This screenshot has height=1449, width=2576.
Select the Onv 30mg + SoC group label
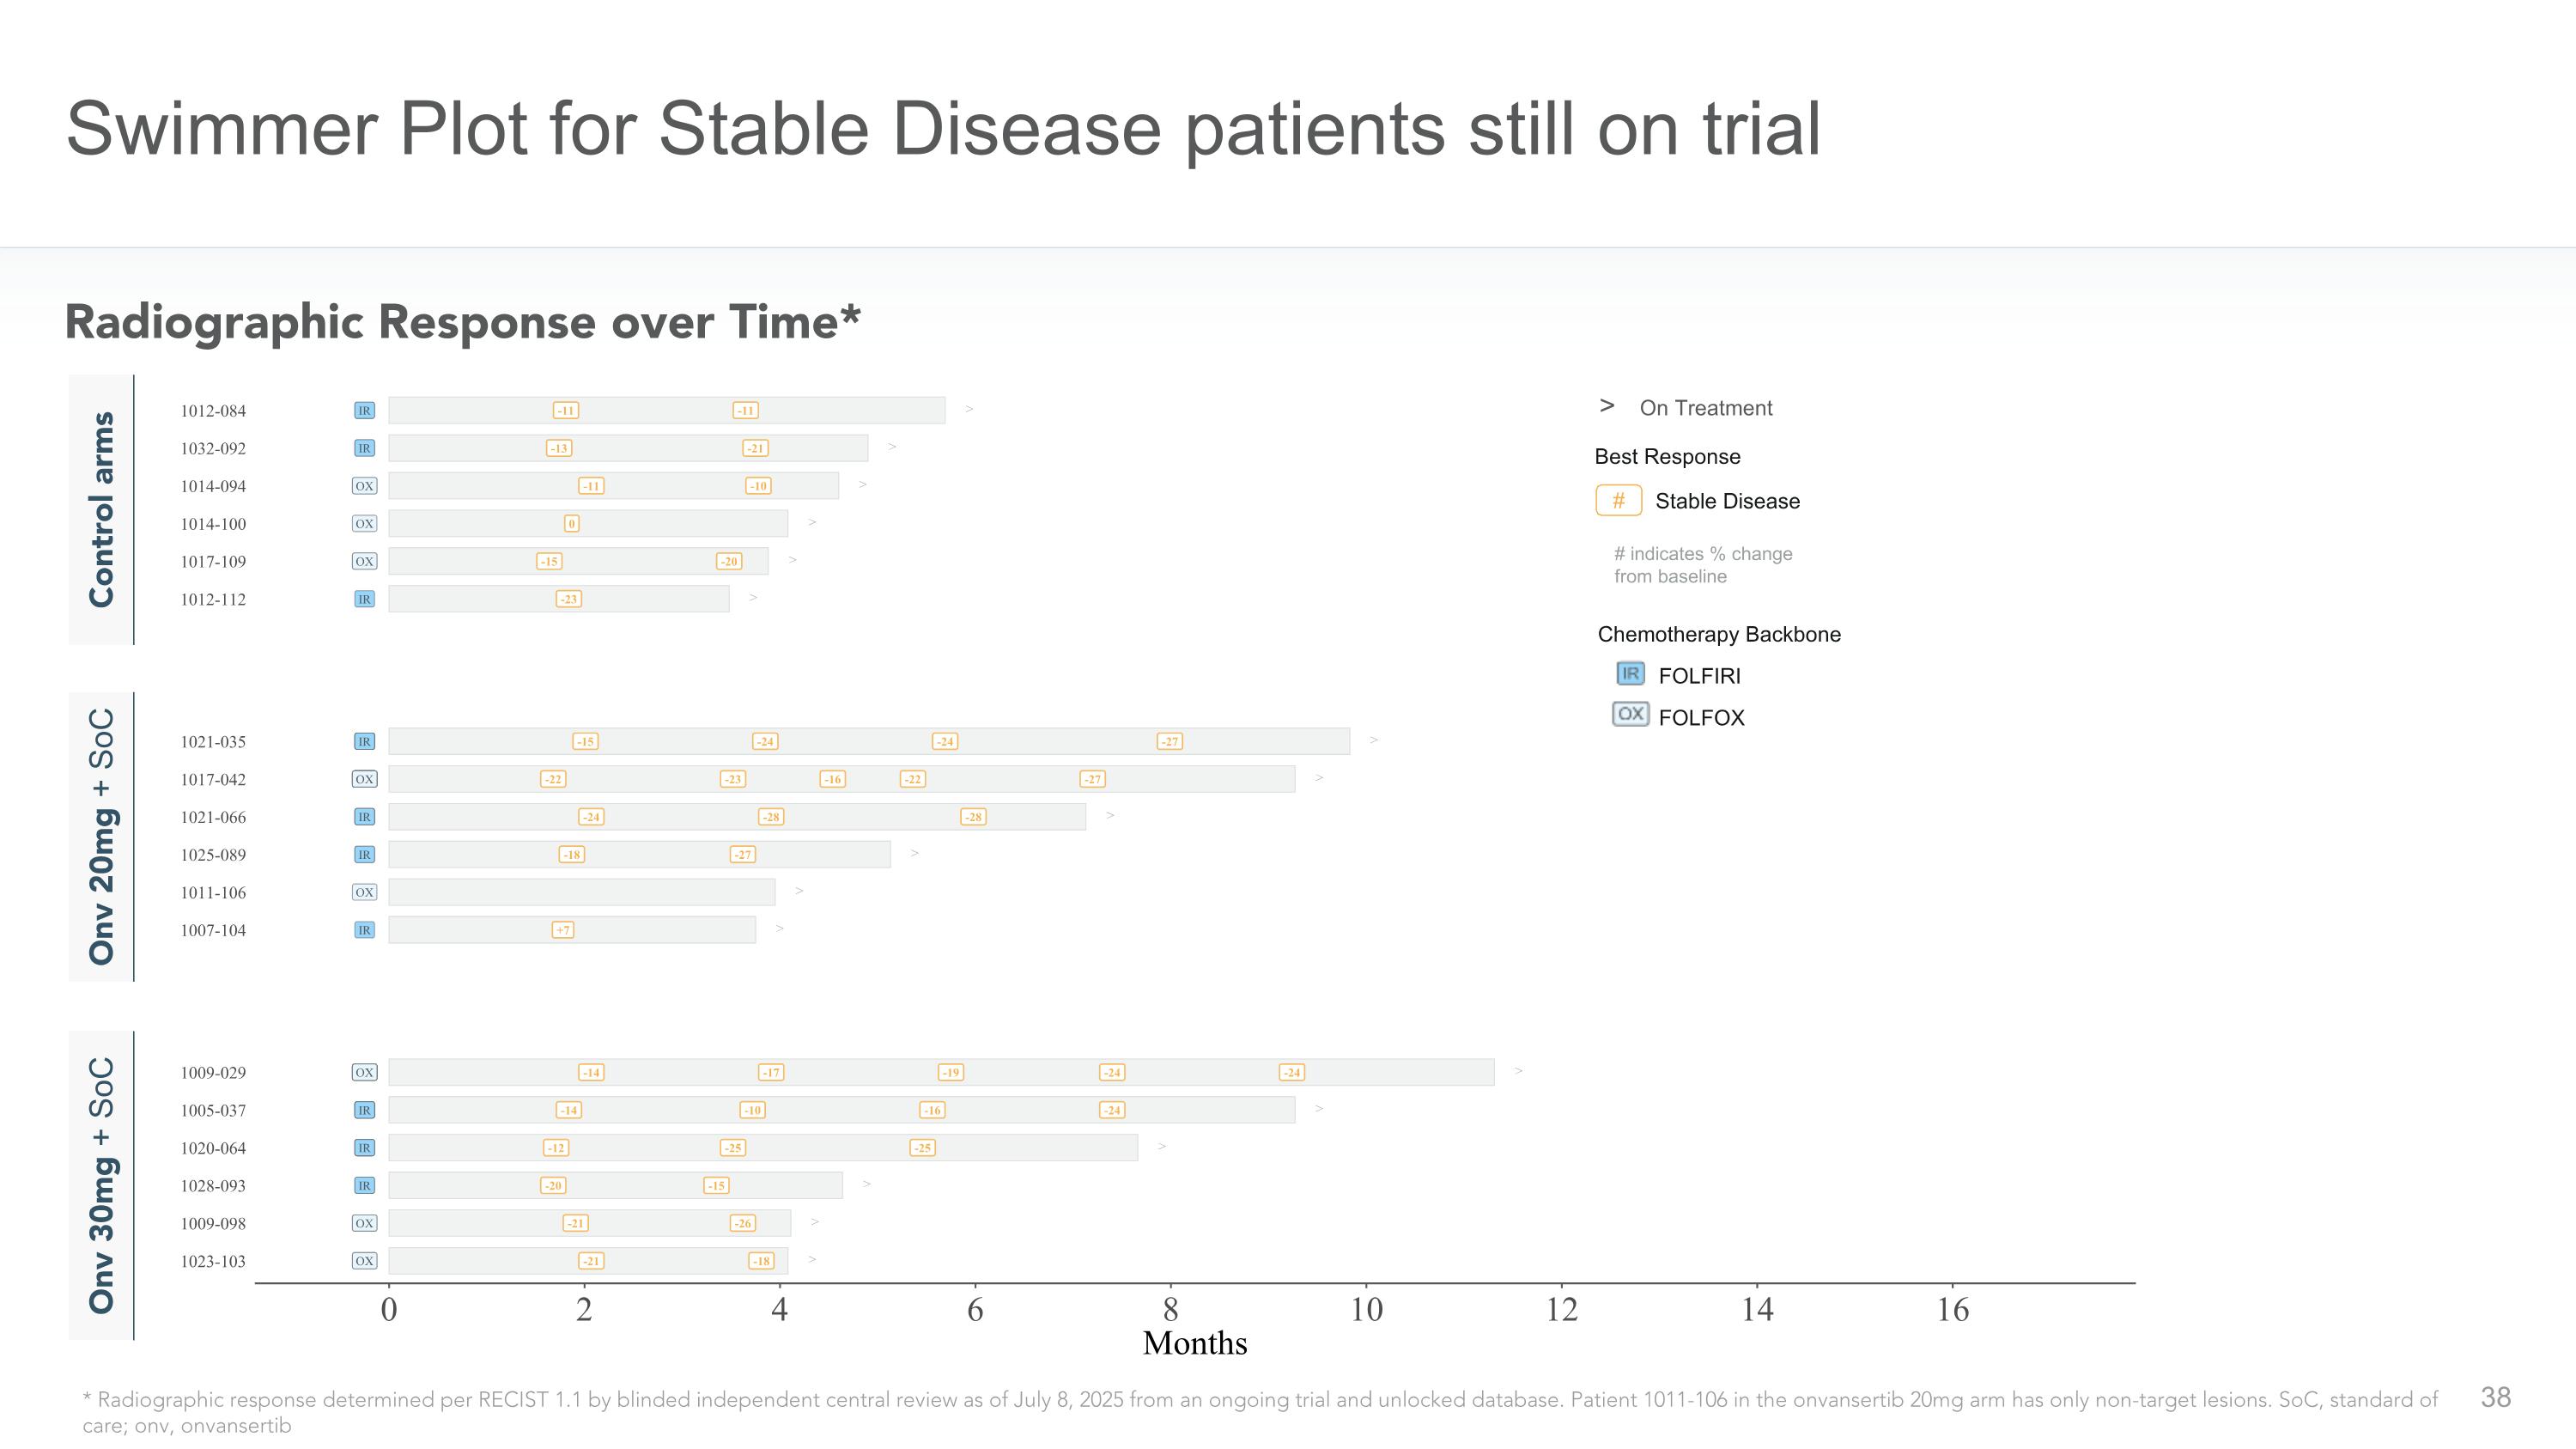tap(101, 1185)
